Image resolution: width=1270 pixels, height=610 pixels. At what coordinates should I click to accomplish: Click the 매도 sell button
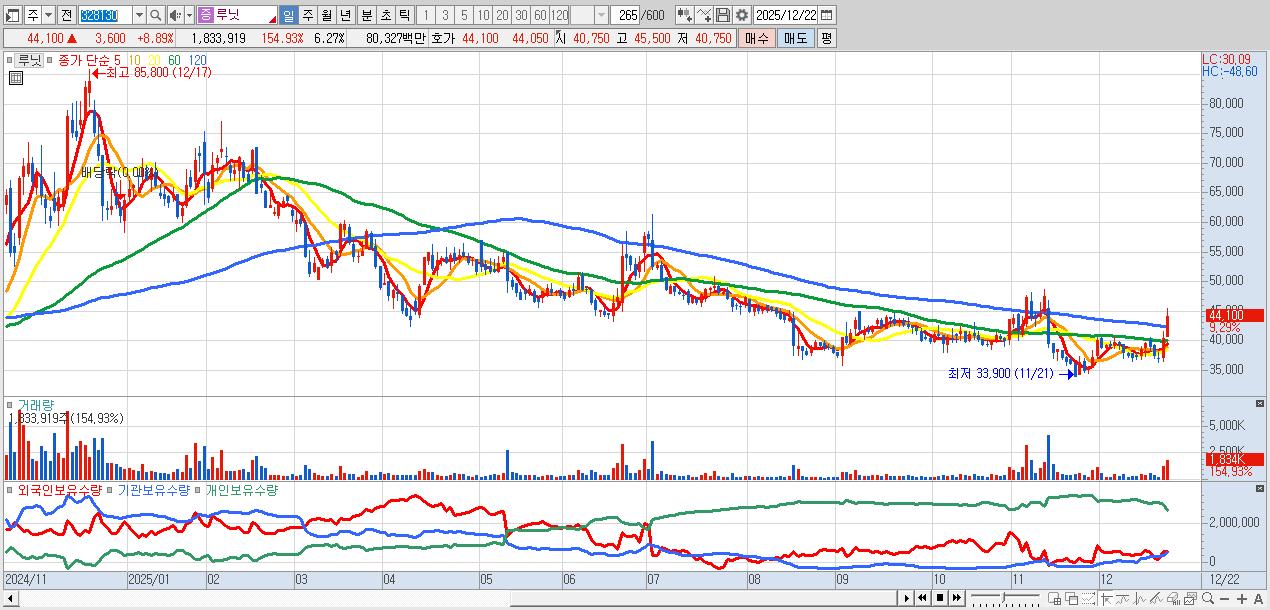[x=796, y=38]
